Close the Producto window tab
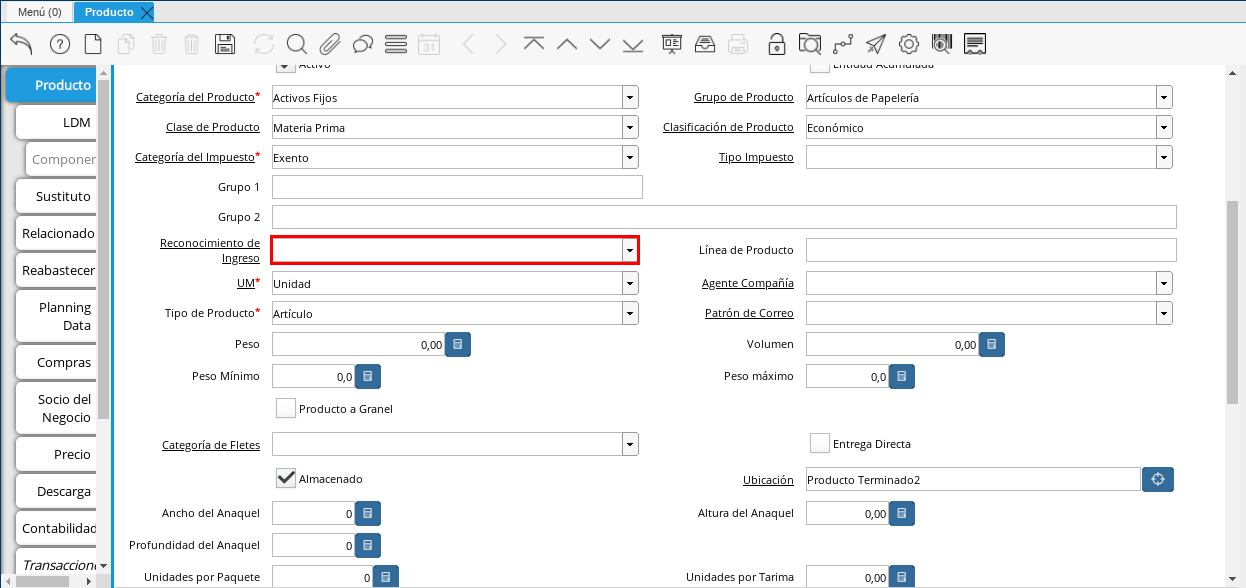This screenshot has height=588, width=1246. coord(146,12)
